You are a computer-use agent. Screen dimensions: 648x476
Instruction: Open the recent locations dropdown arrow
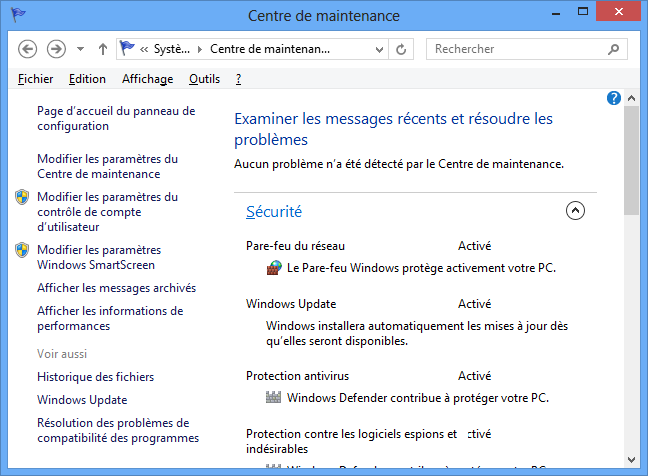pyautogui.click(x=81, y=49)
